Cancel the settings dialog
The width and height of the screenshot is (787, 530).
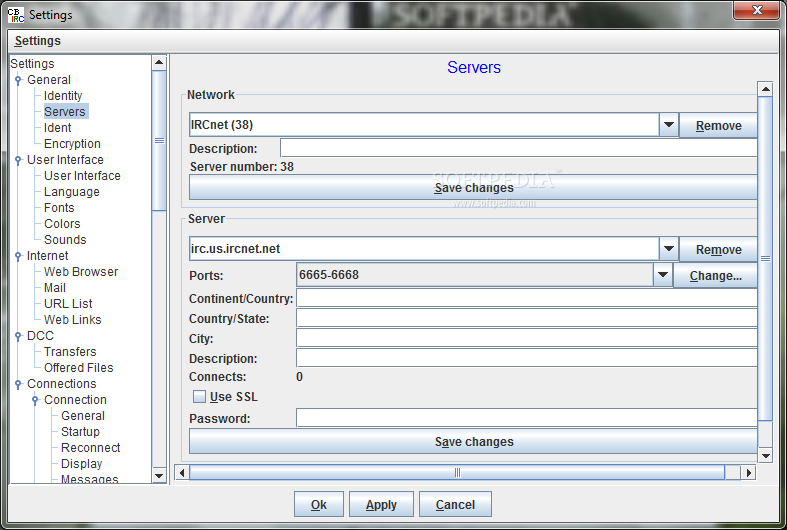click(455, 504)
